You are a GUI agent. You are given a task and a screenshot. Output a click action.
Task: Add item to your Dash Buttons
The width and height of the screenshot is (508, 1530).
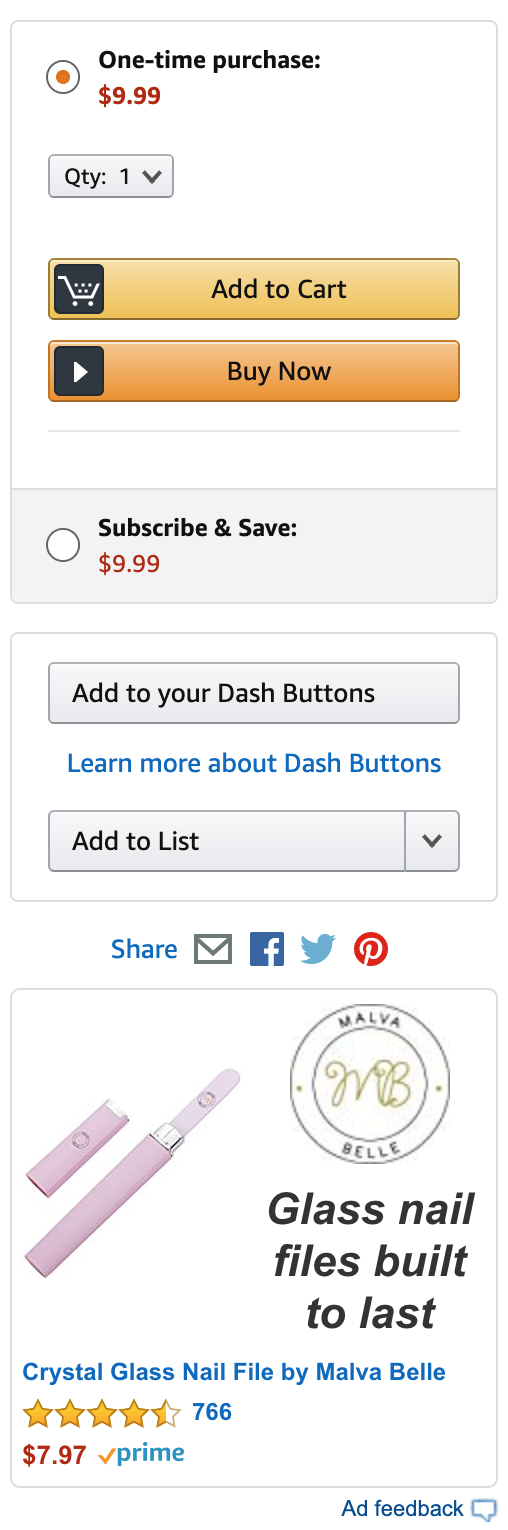254,693
